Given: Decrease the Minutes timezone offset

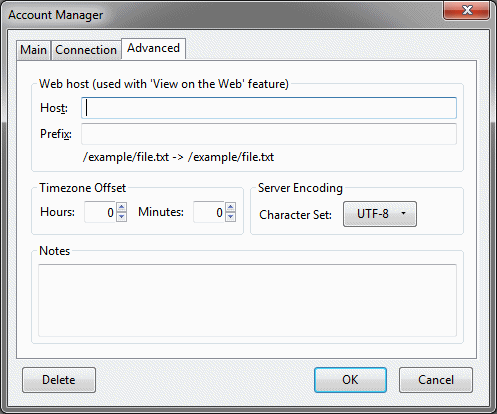Looking at the screenshot, I should (x=231, y=217).
